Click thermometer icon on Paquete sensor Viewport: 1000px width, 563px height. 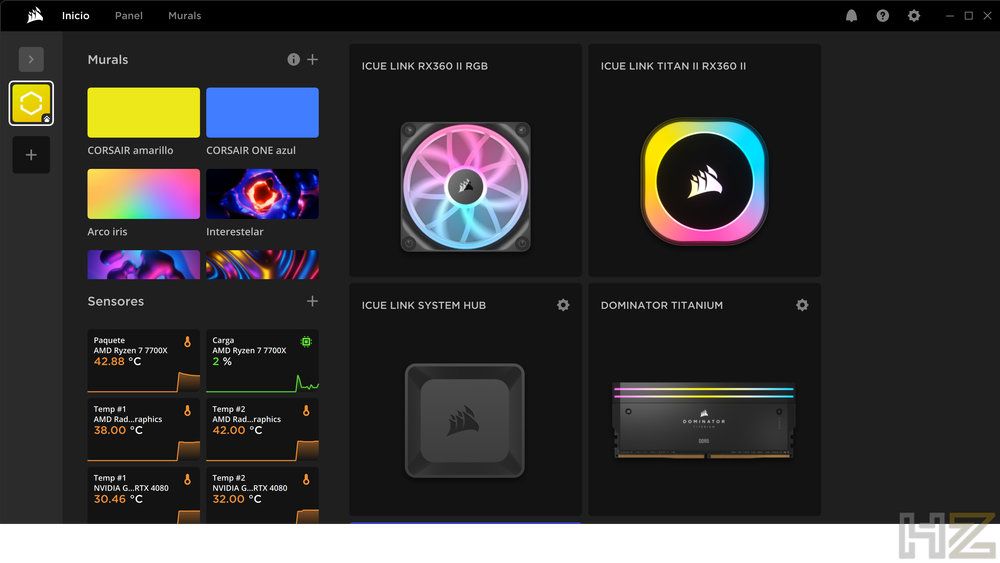[188, 342]
